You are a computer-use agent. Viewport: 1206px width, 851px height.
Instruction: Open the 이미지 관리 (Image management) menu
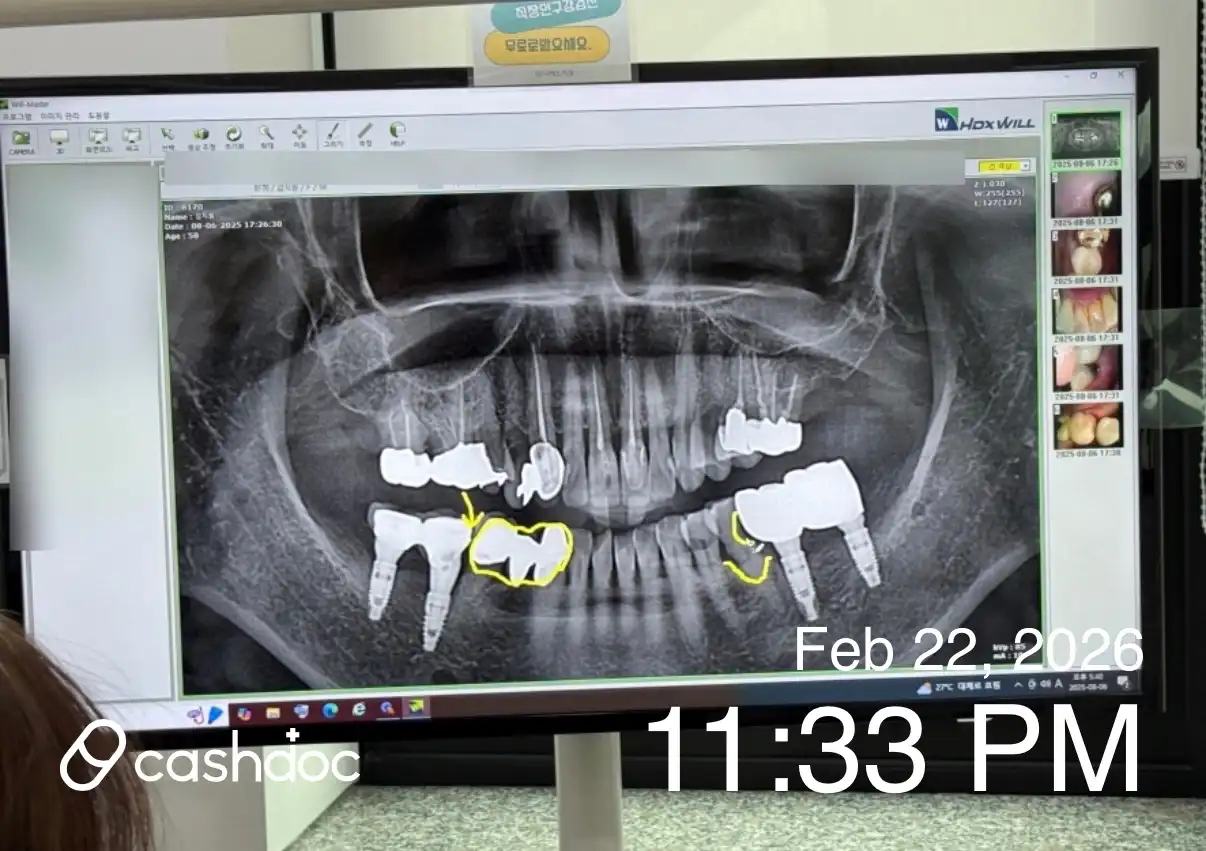(61, 116)
